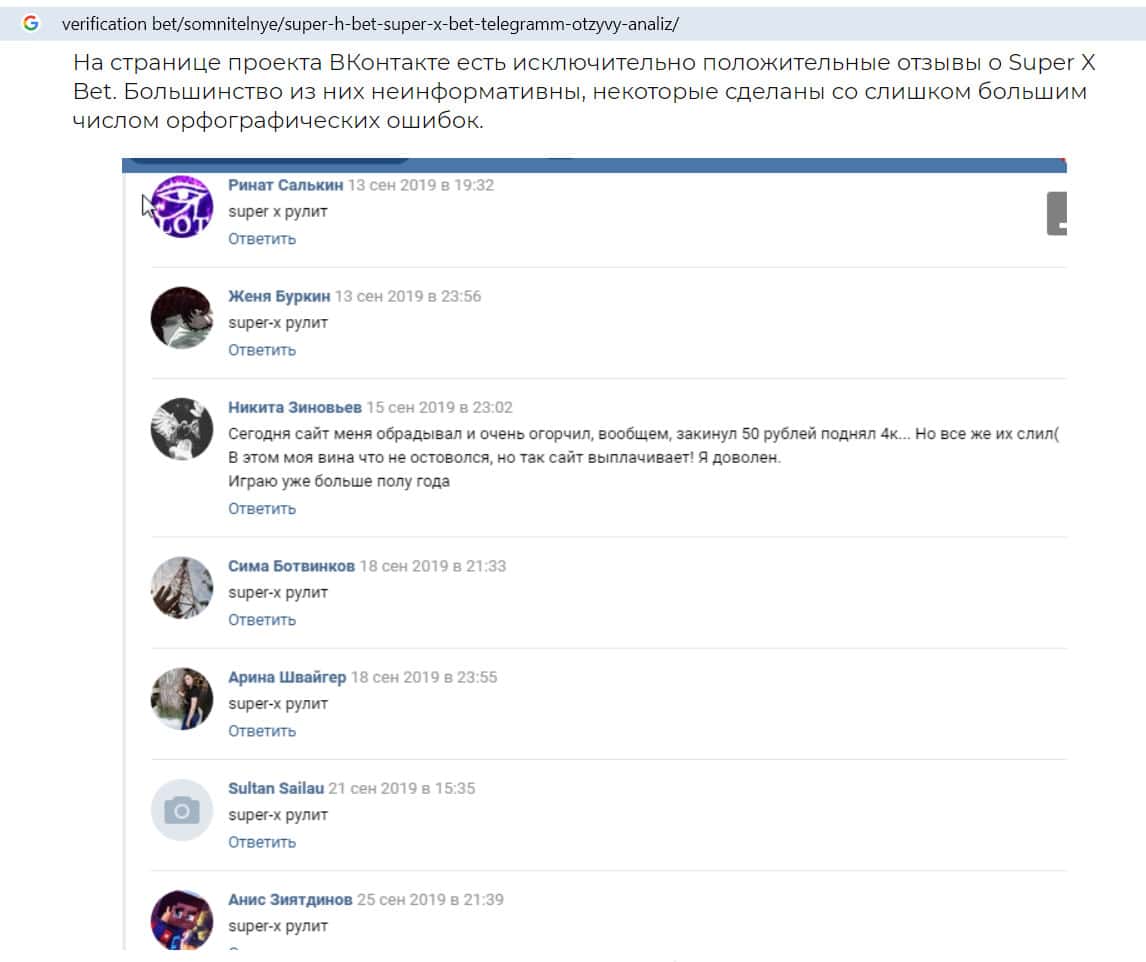The image size is (1146, 962).
Task: Click the gray button at right edge of screenshot
Action: click(x=1057, y=213)
